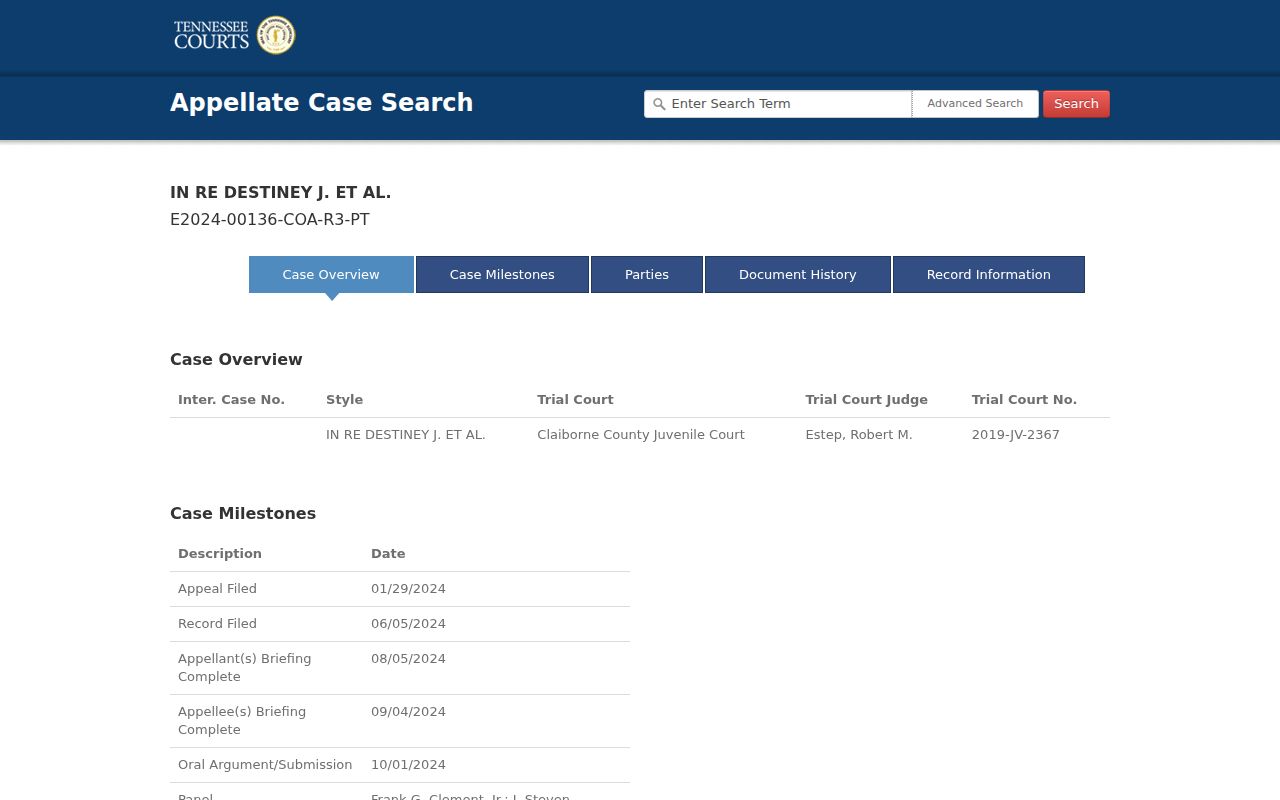Go to the Document History tab

pyautogui.click(x=798, y=274)
